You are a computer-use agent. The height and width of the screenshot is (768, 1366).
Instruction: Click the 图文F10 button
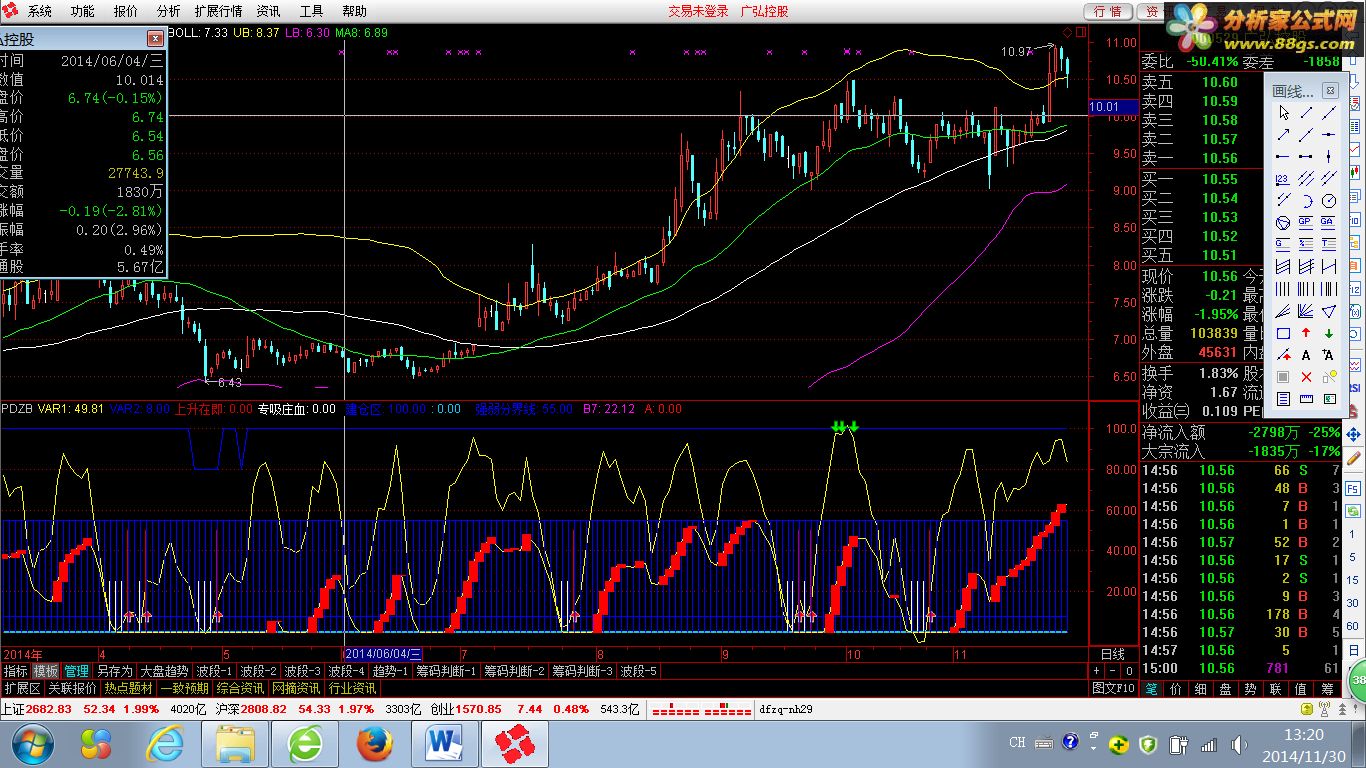[x=1113, y=688]
